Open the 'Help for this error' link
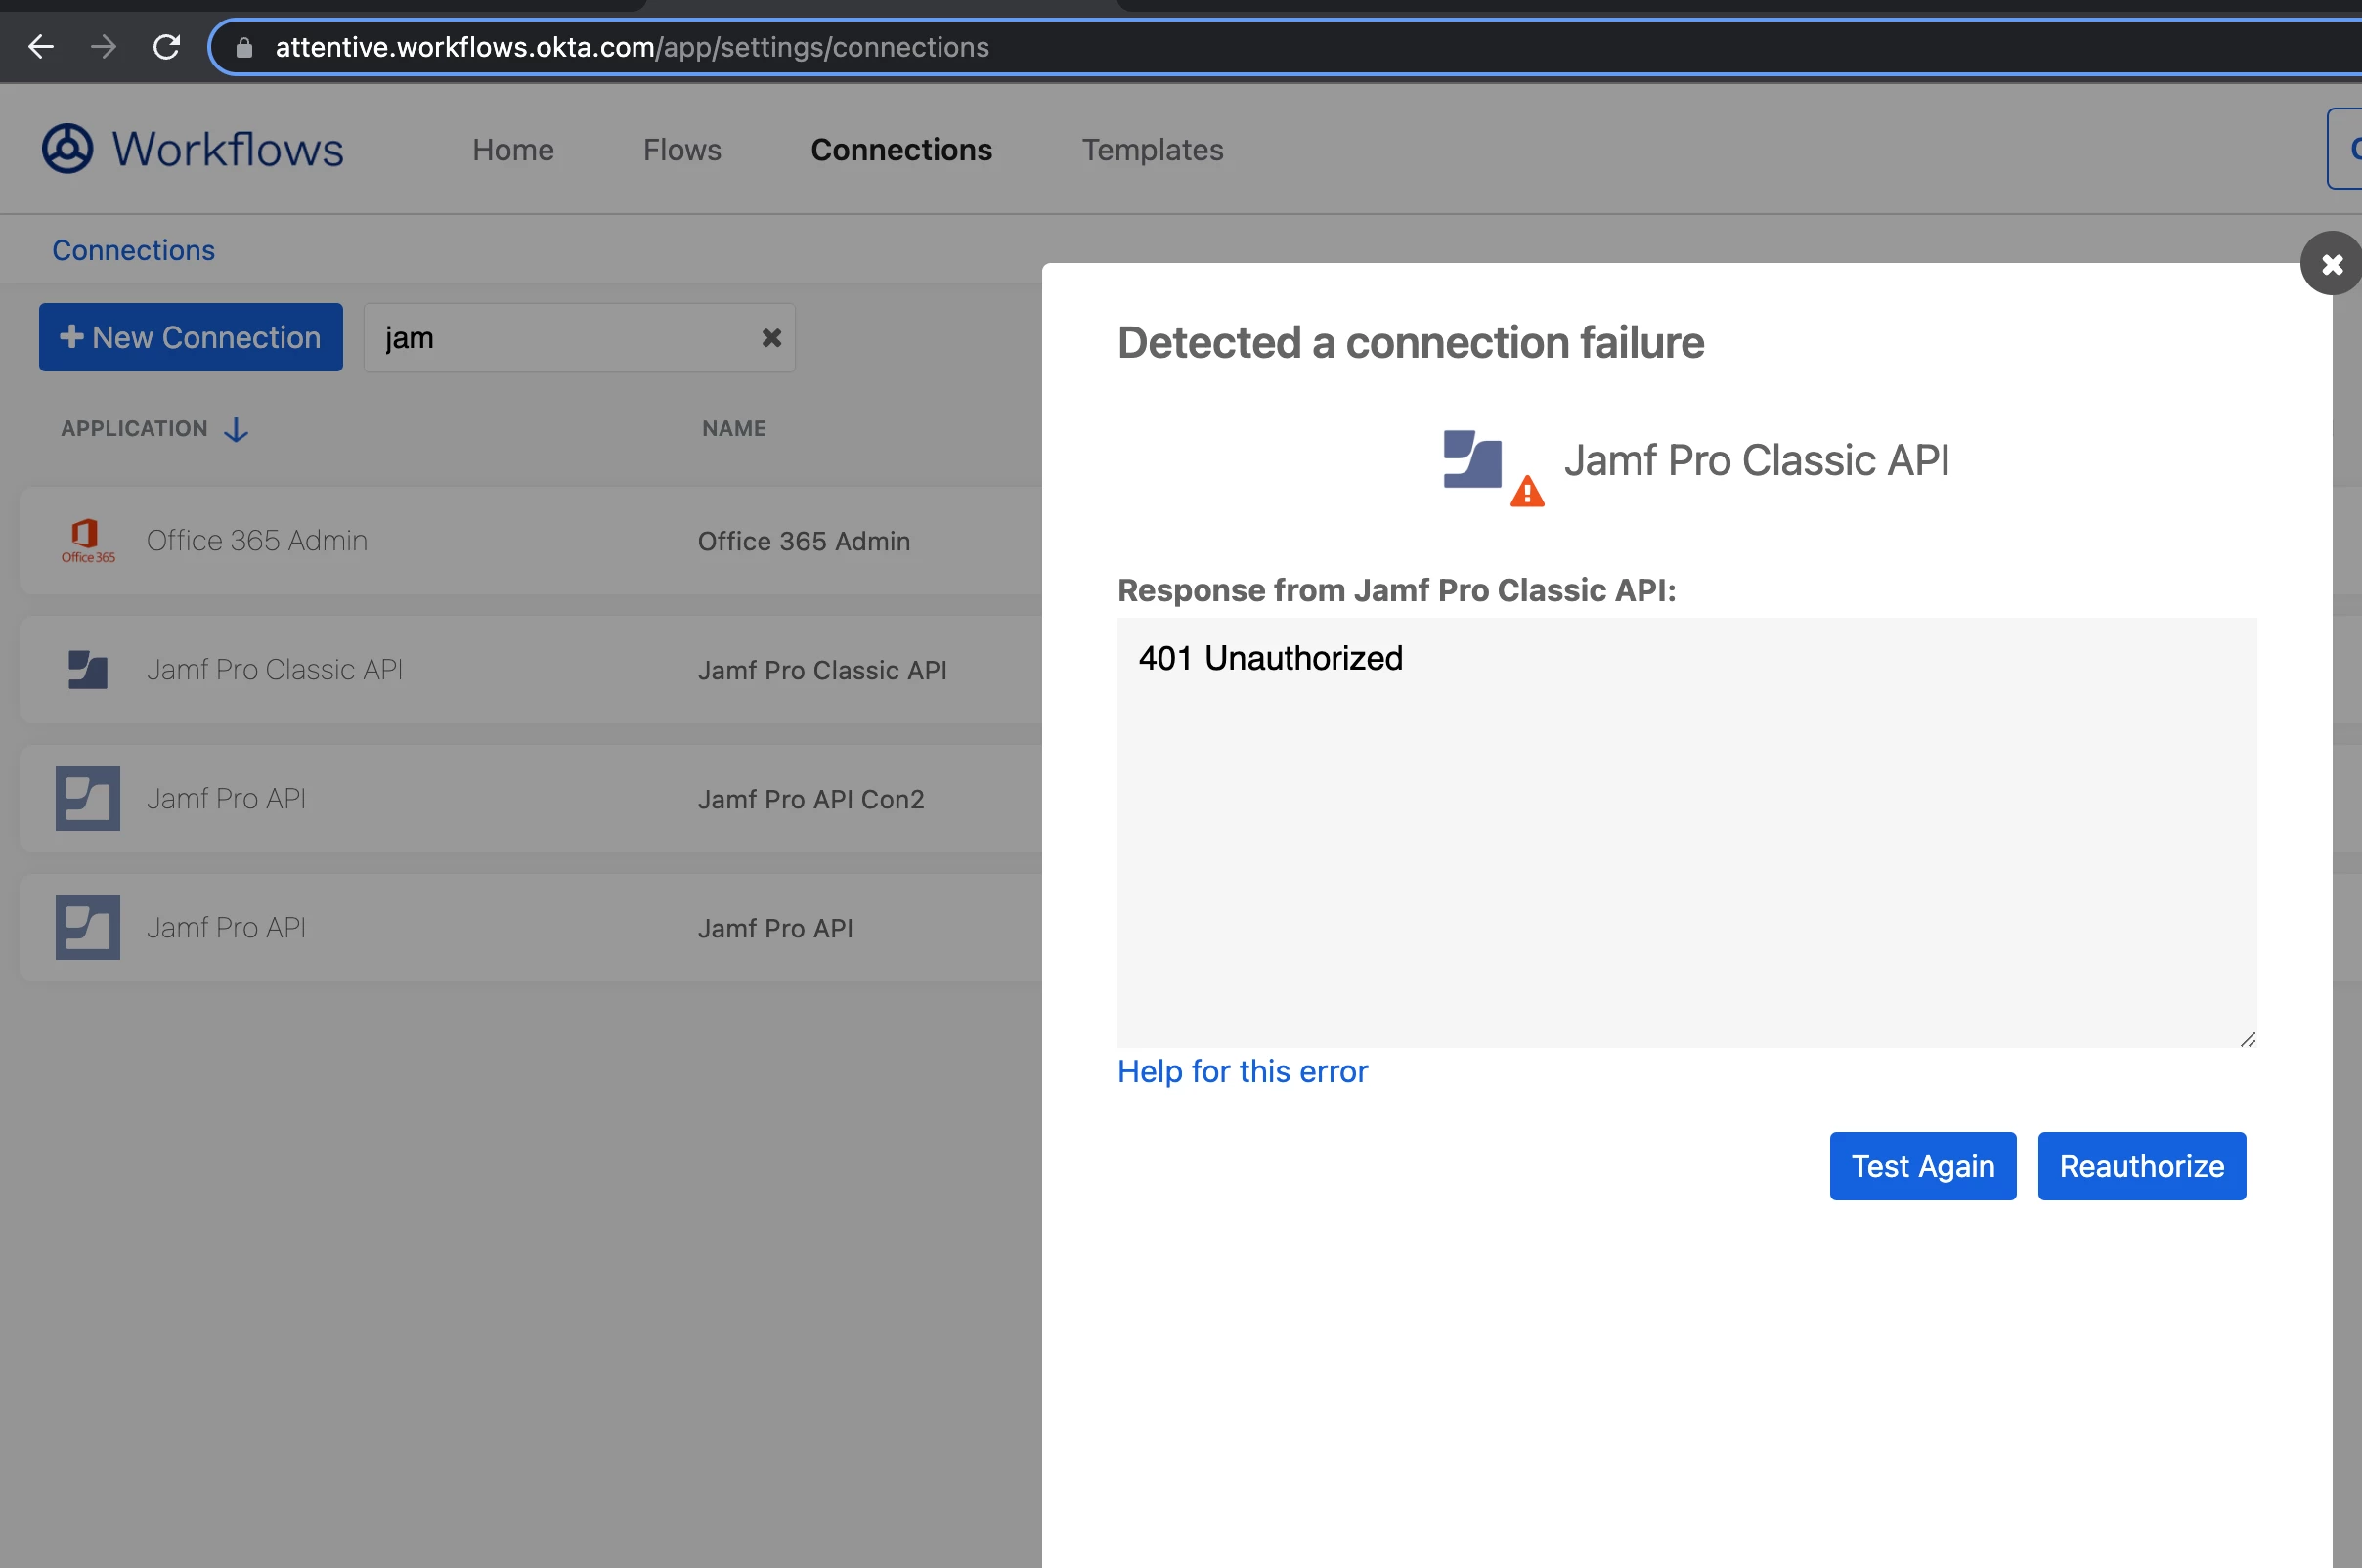Viewport: 2362px width, 1568px height. (x=1242, y=1072)
